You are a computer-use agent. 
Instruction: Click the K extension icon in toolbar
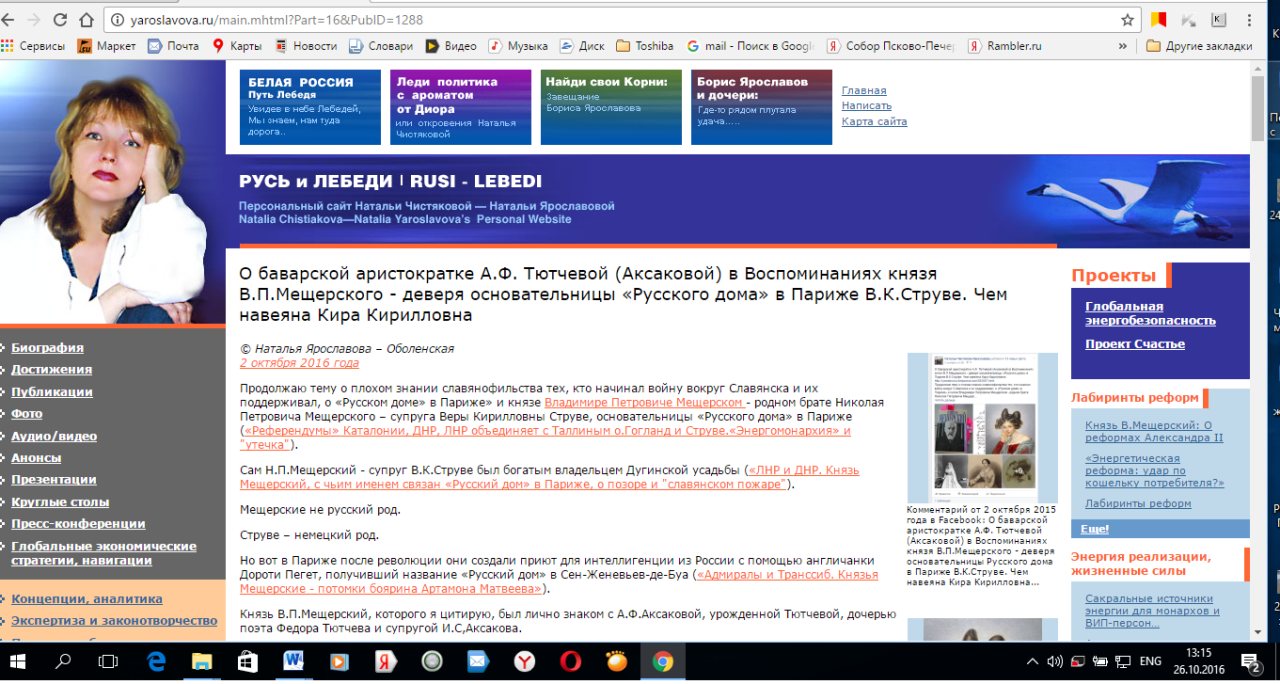tap(1218, 20)
